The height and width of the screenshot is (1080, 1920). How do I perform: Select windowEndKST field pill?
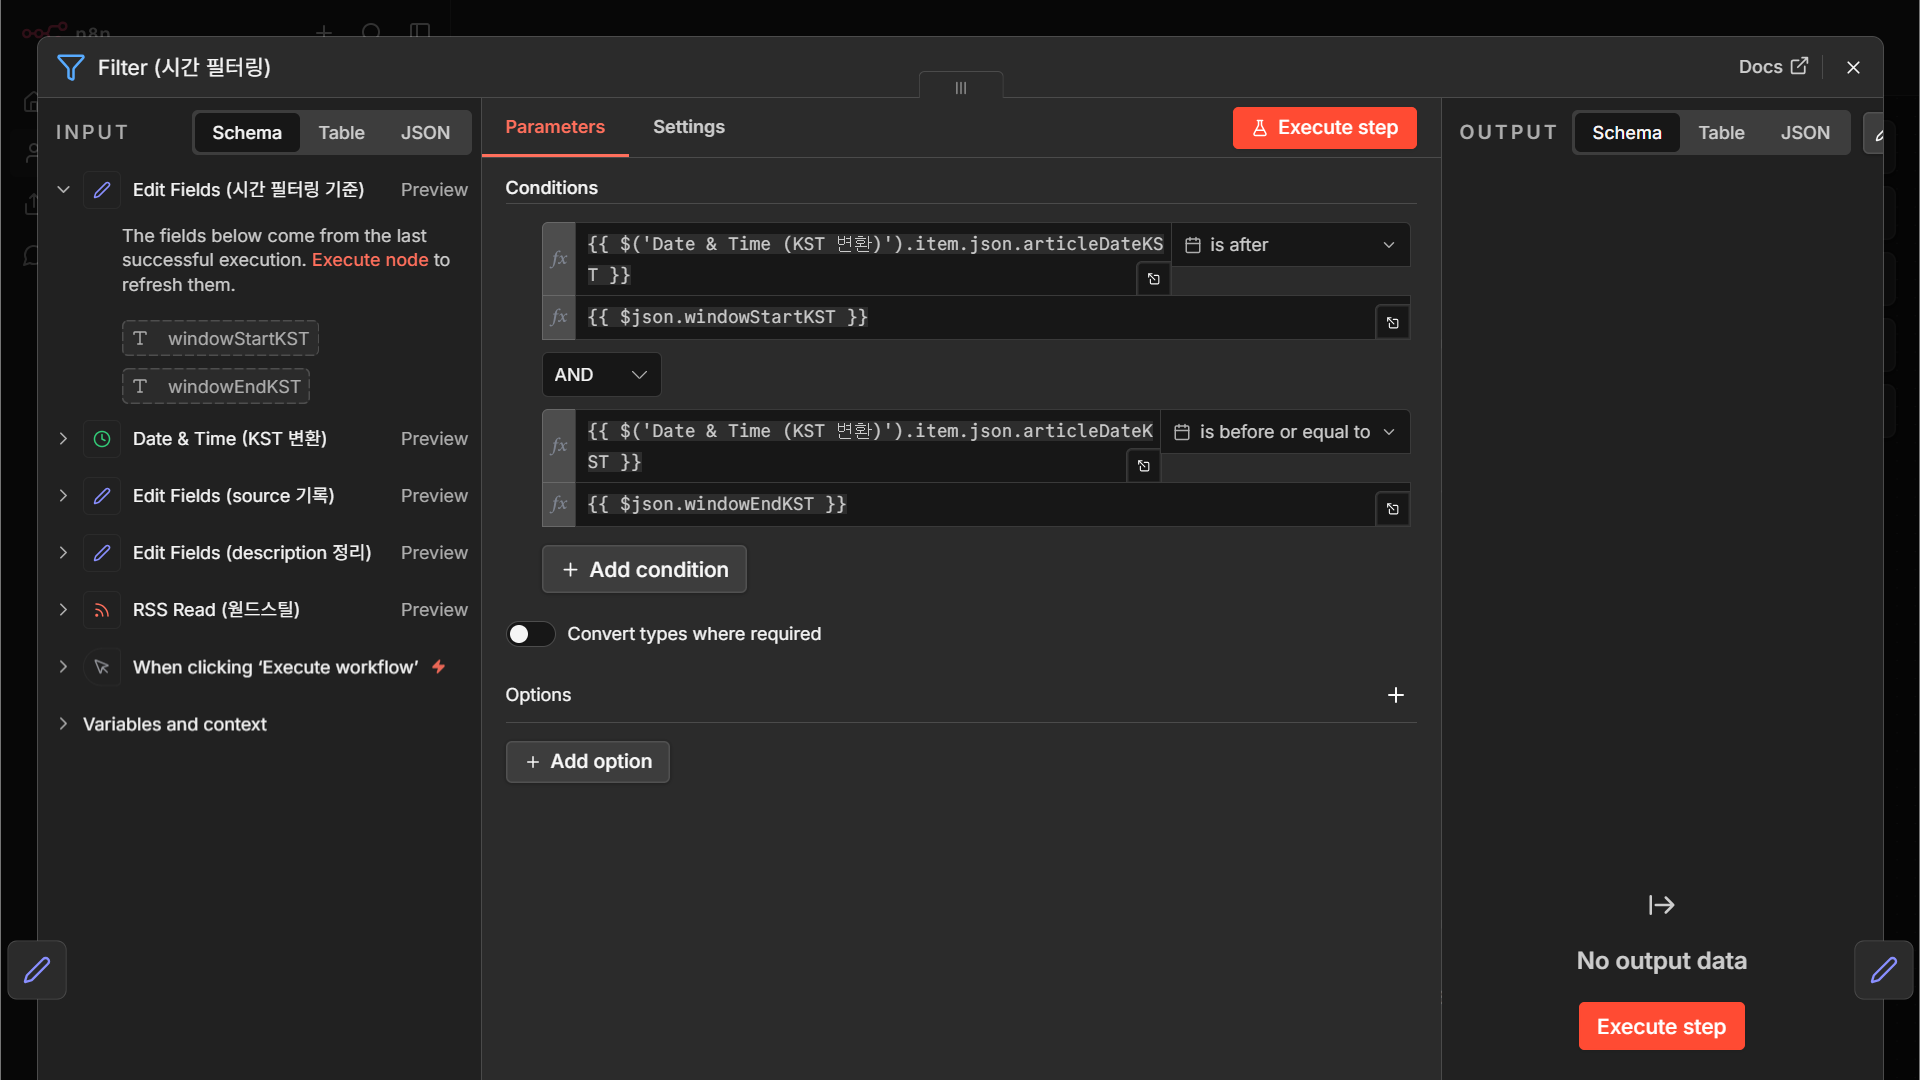pos(216,386)
